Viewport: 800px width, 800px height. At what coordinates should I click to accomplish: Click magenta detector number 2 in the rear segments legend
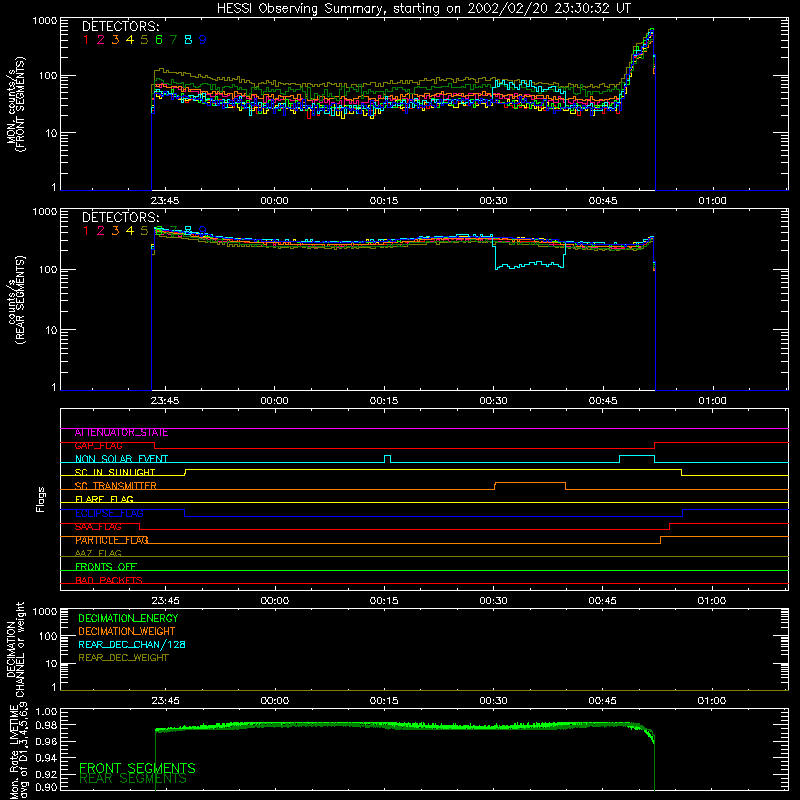(x=101, y=231)
